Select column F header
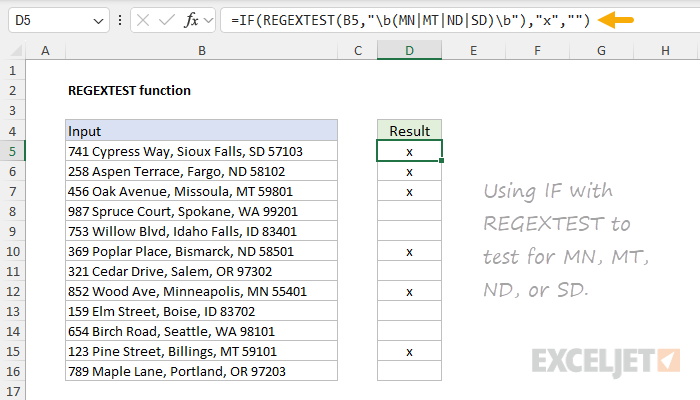 coord(537,50)
